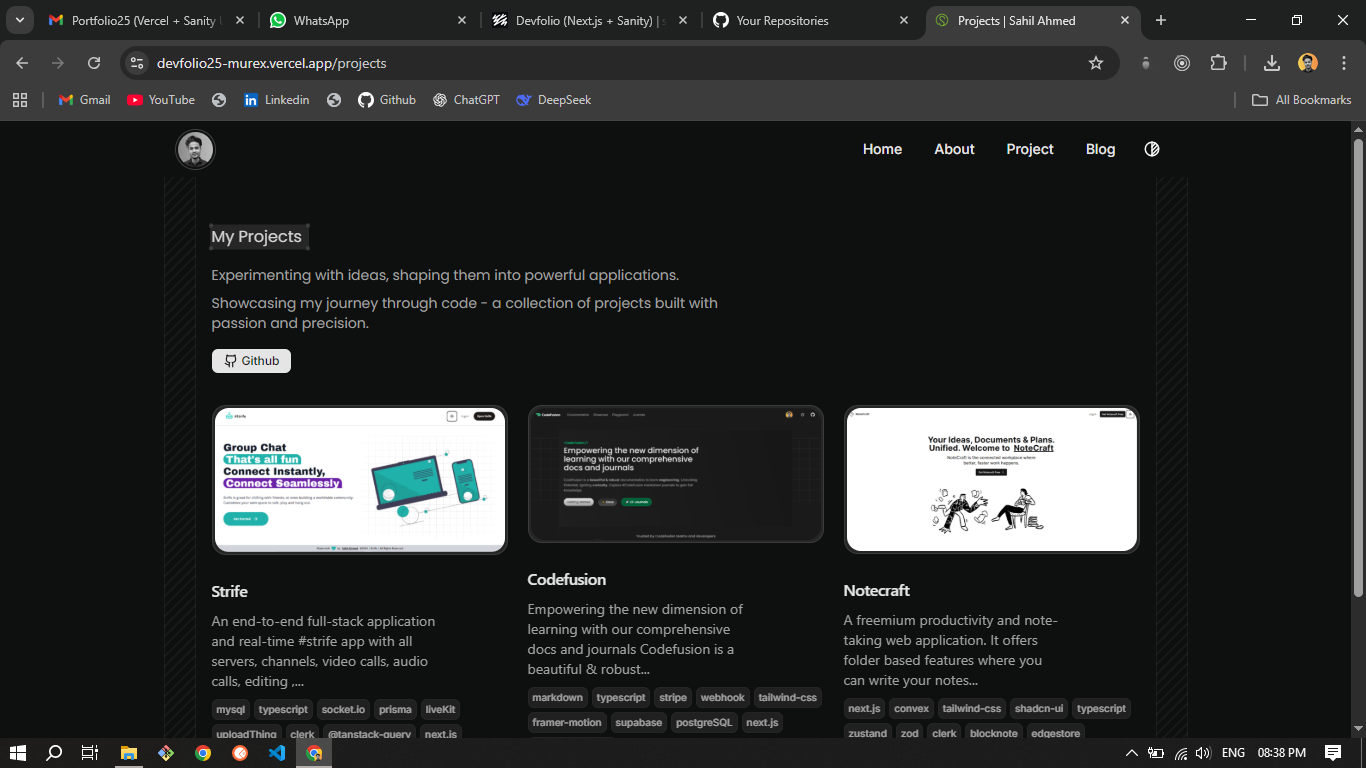
Task: Open the Gmail bookmark
Action: click(85, 100)
